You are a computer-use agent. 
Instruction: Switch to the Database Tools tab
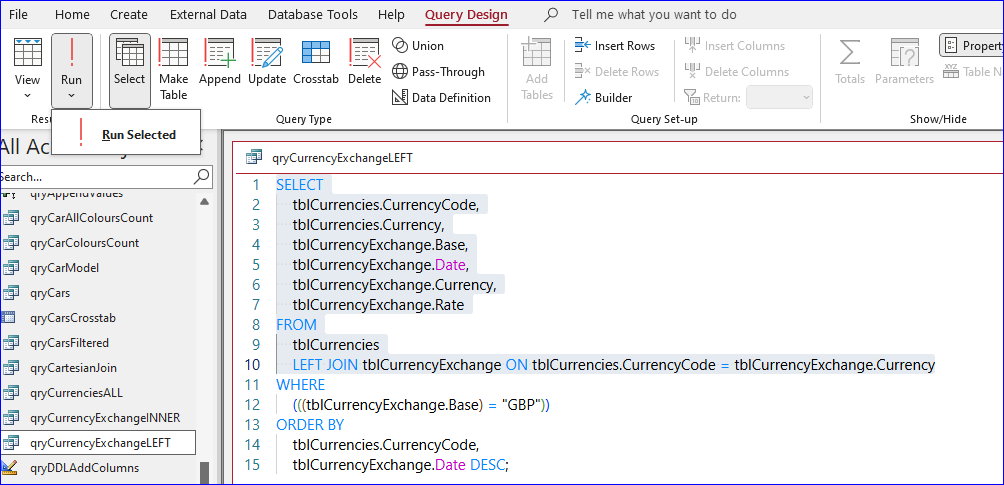tap(313, 14)
